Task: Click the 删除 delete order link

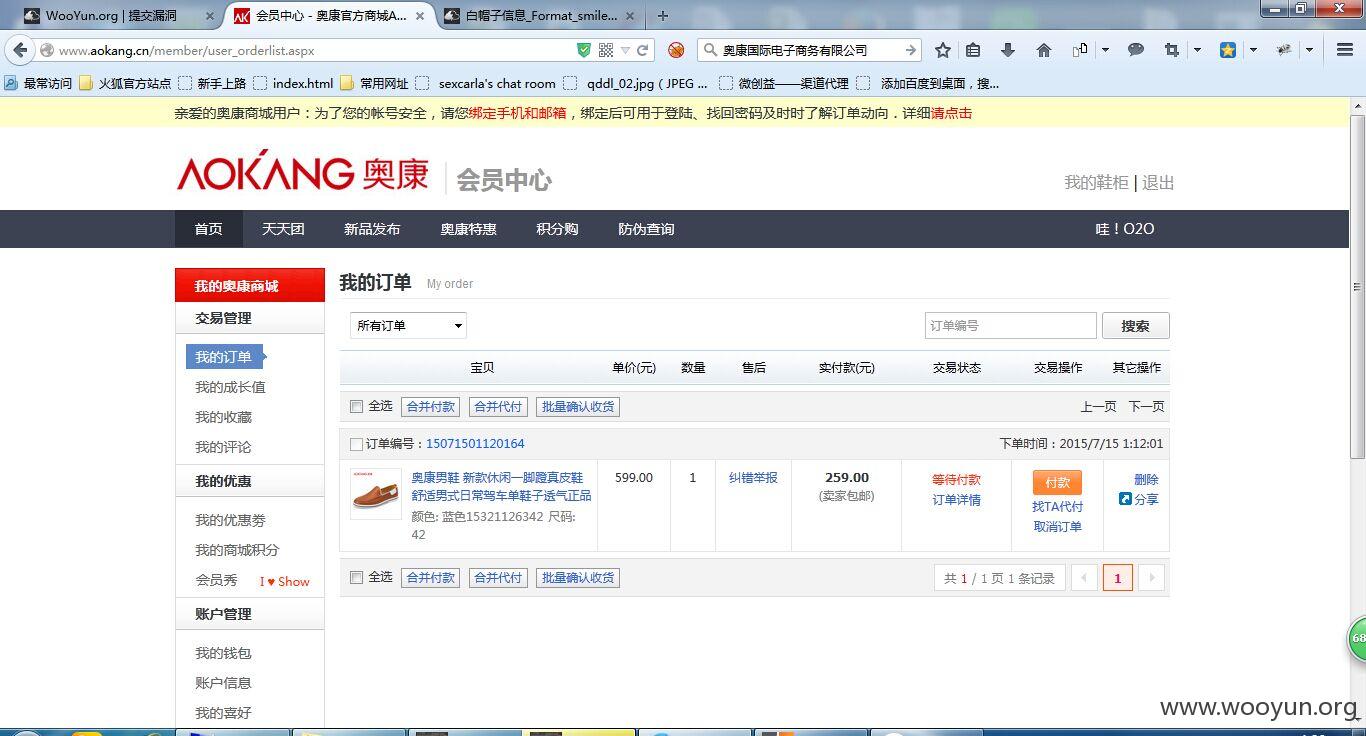Action: coord(1146,480)
